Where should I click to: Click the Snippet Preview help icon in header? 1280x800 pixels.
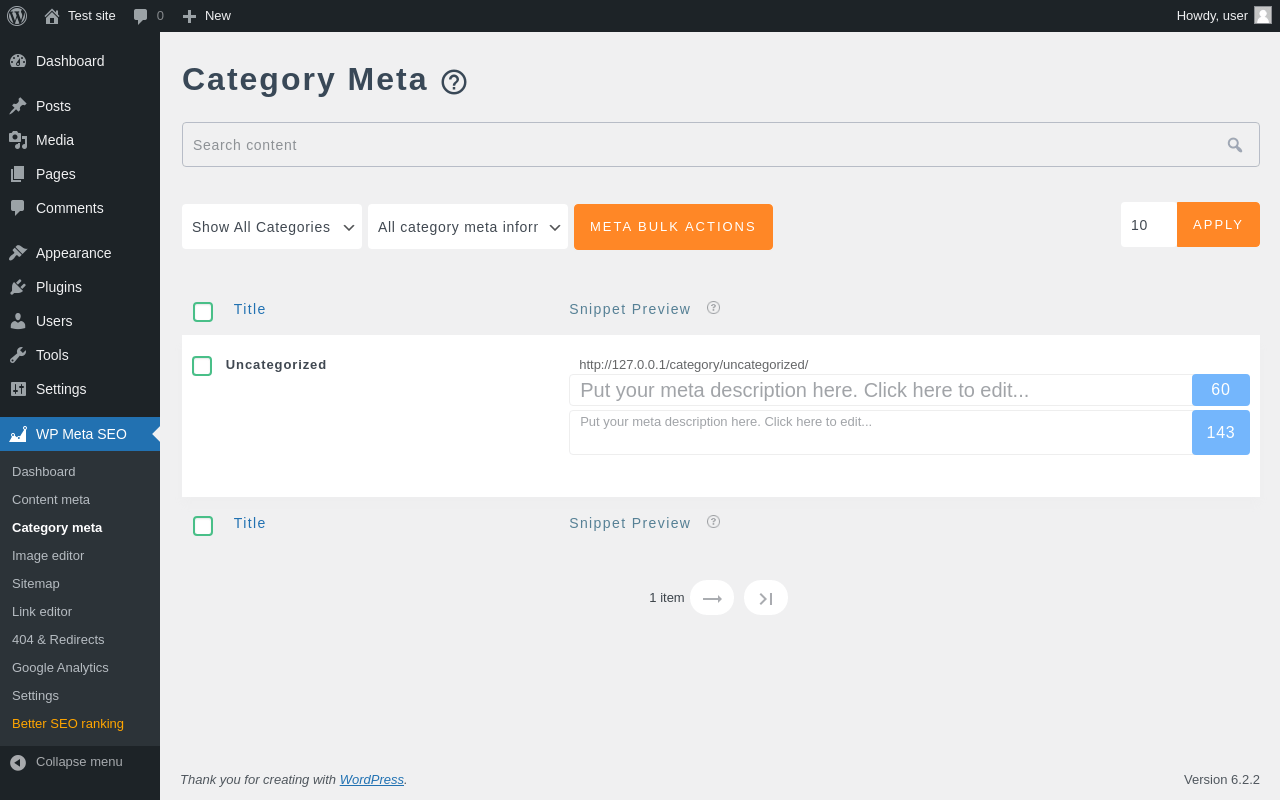tap(713, 308)
